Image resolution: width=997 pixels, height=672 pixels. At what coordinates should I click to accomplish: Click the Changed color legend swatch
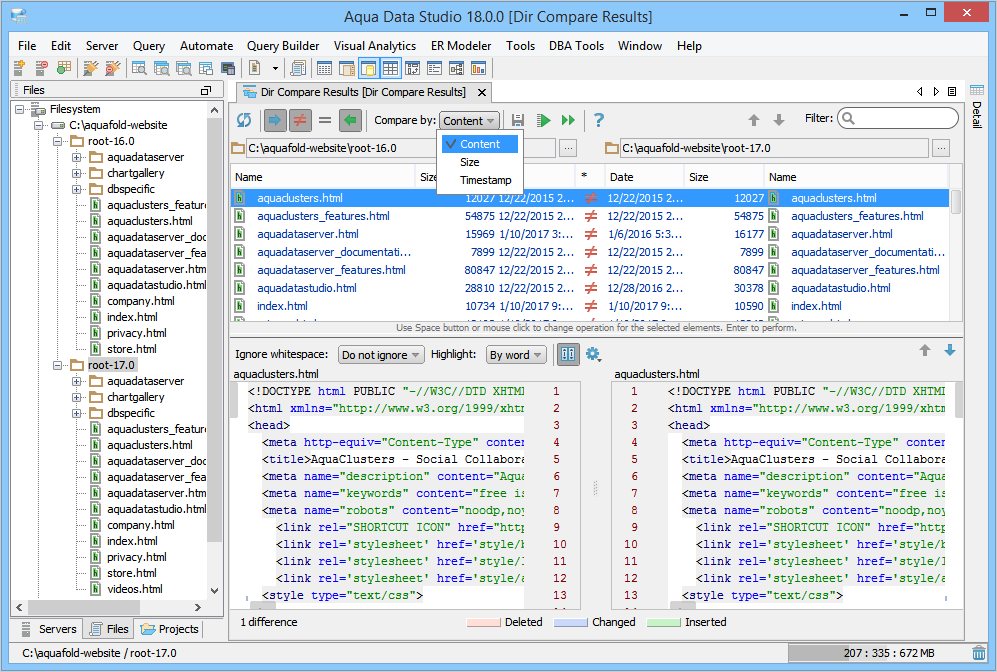[570, 622]
